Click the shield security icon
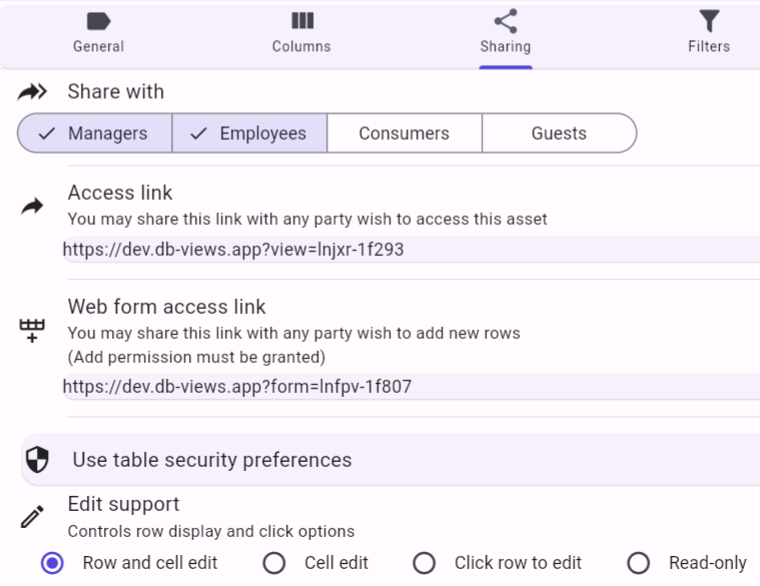 [x=37, y=460]
